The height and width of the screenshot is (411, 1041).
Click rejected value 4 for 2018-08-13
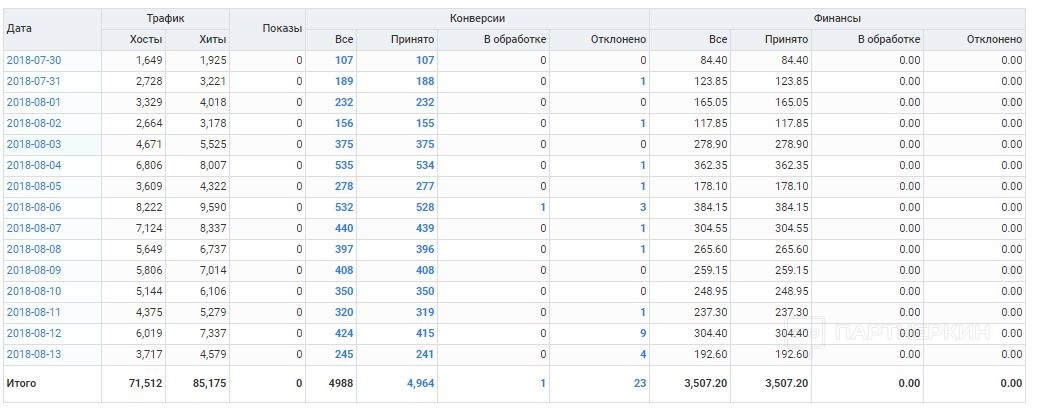coord(643,355)
